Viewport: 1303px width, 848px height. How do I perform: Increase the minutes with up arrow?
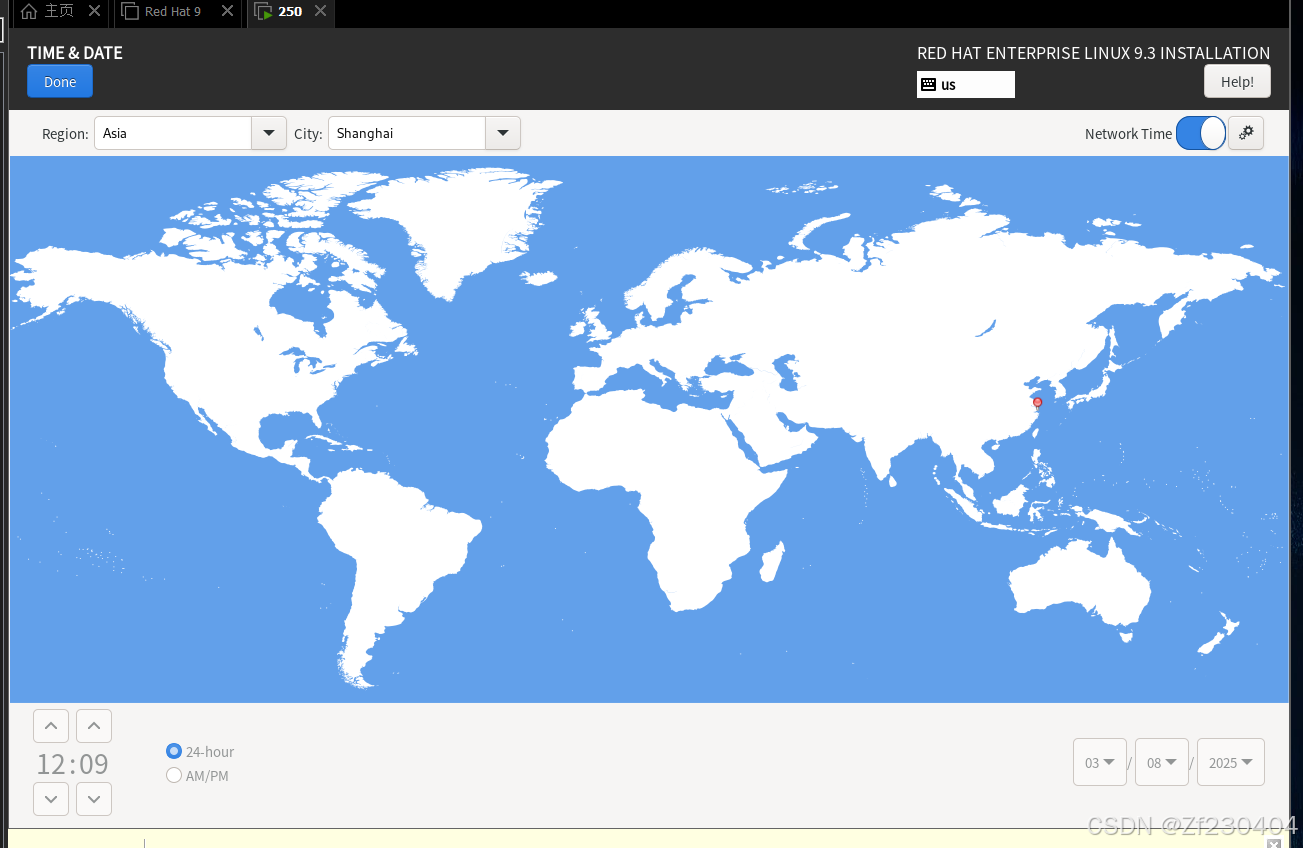94,726
